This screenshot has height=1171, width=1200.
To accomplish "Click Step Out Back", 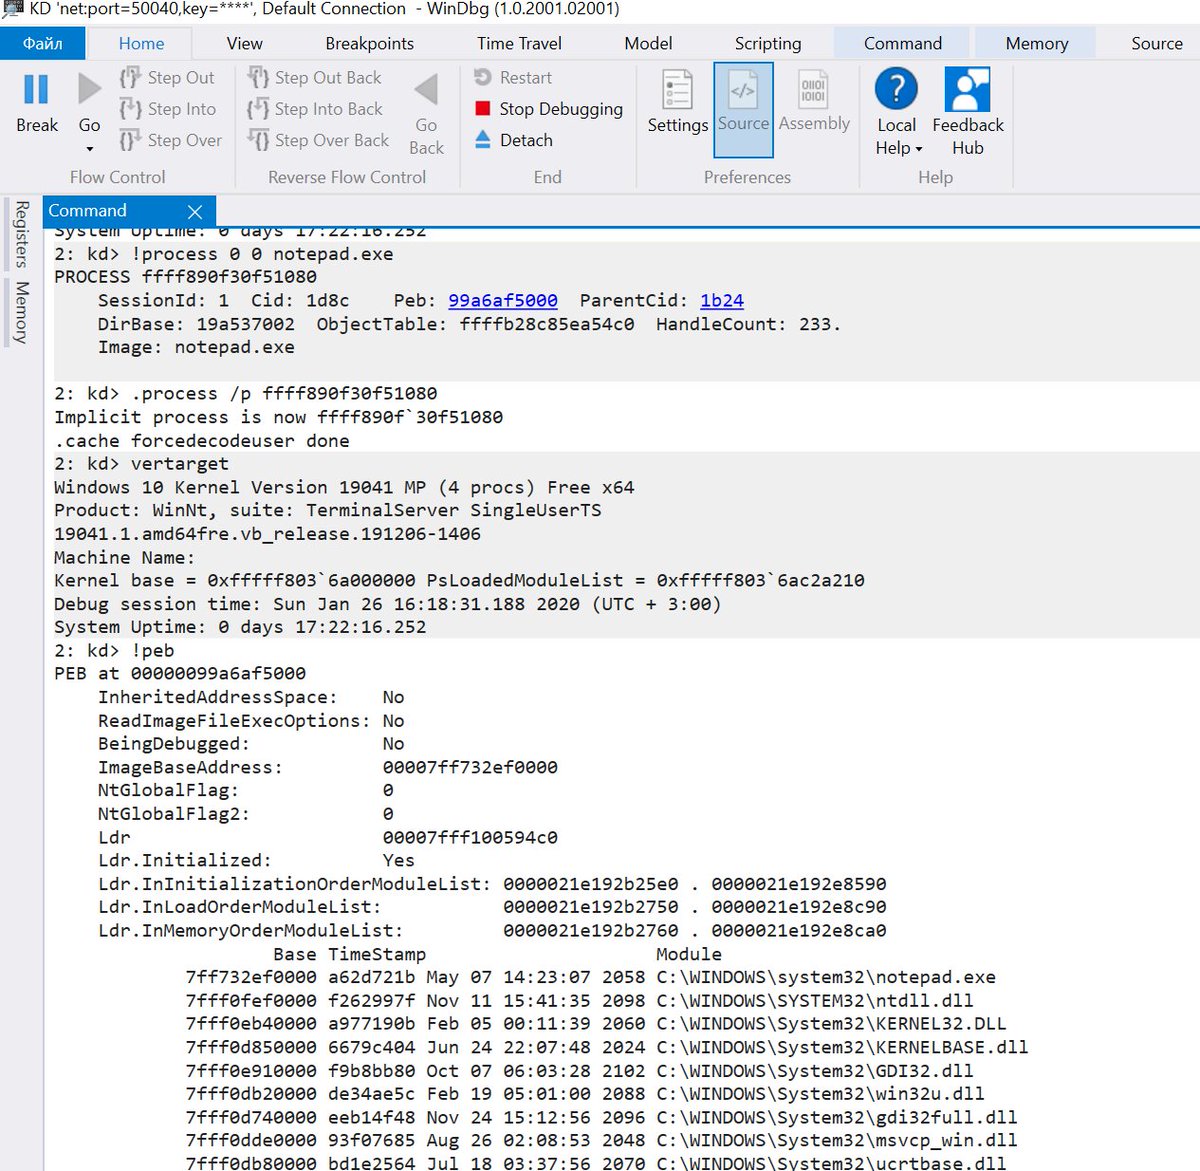I will [314, 78].
